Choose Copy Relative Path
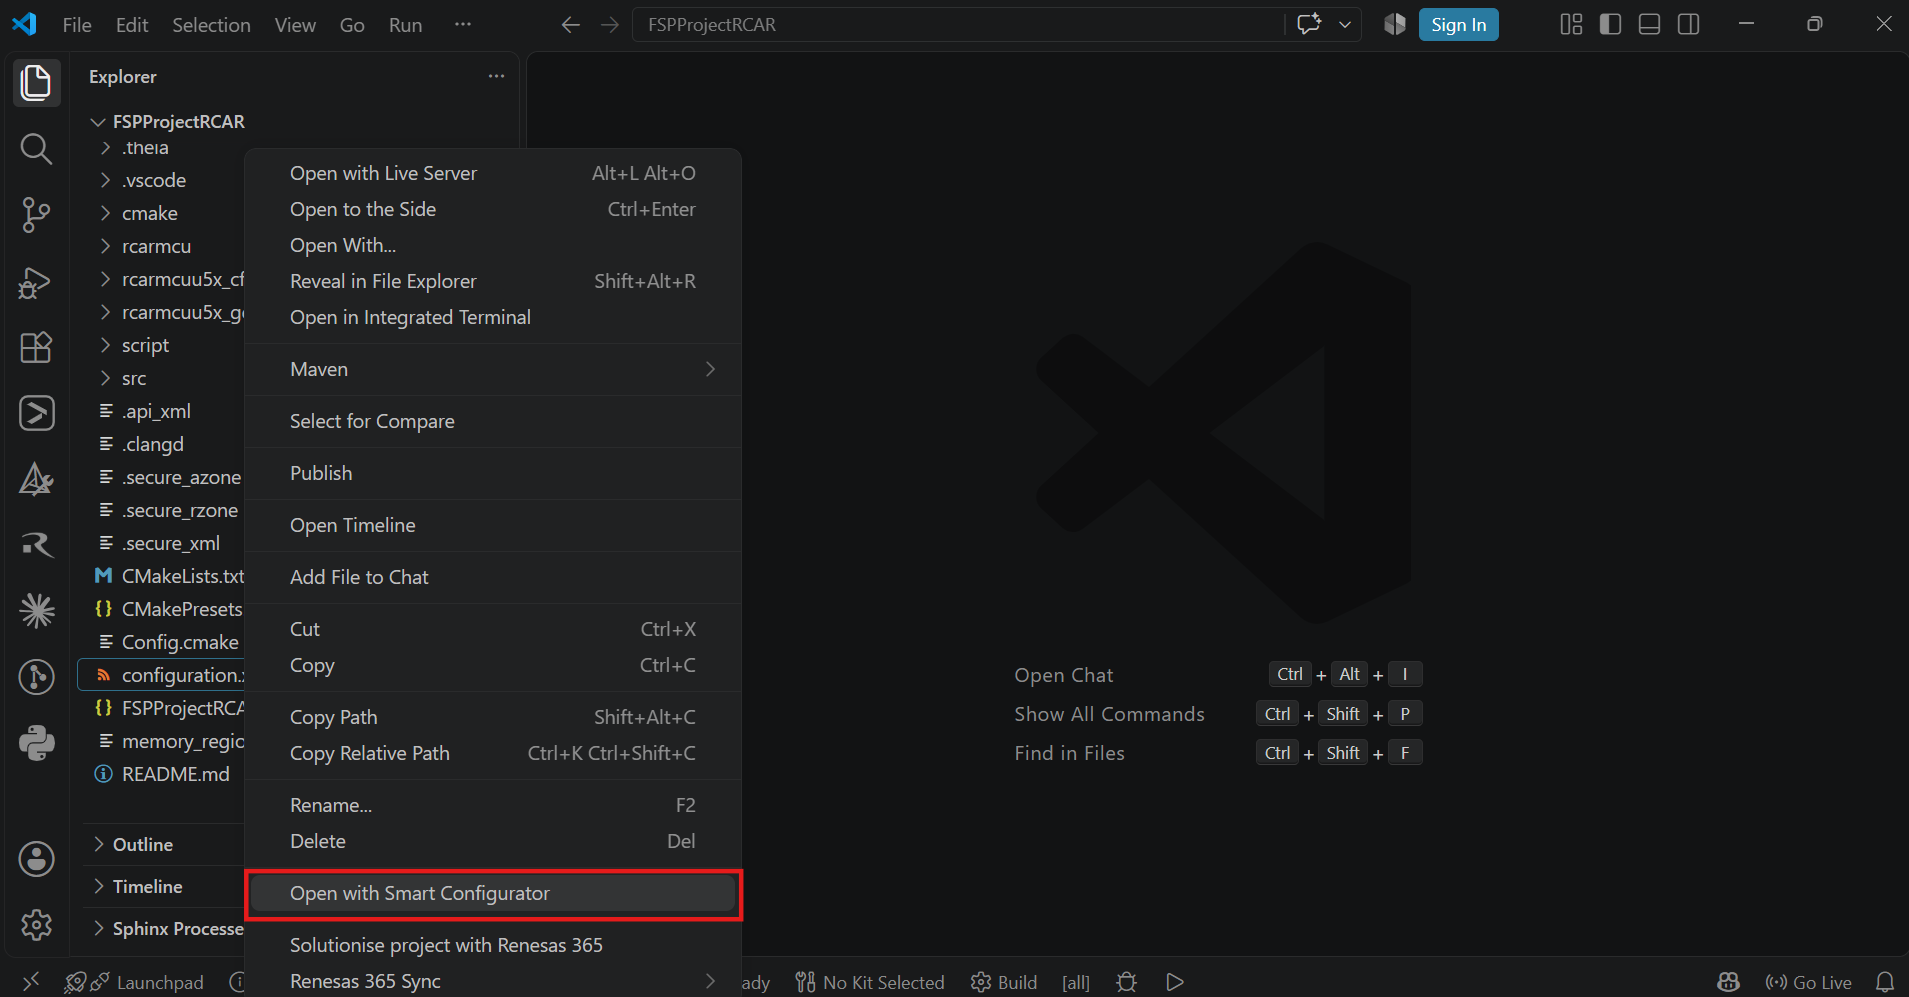The height and width of the screenshot is (997, 1909). coord(493,753)
